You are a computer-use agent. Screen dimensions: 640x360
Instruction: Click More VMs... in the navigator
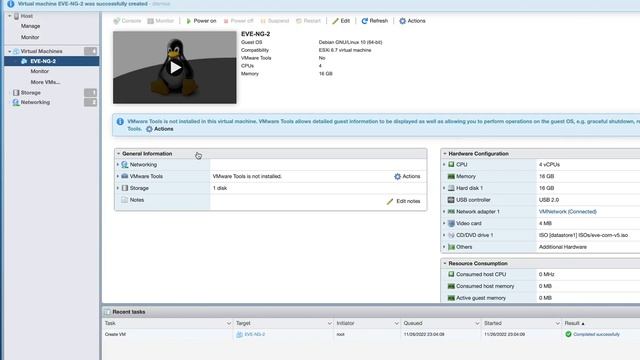coord(45,82)
